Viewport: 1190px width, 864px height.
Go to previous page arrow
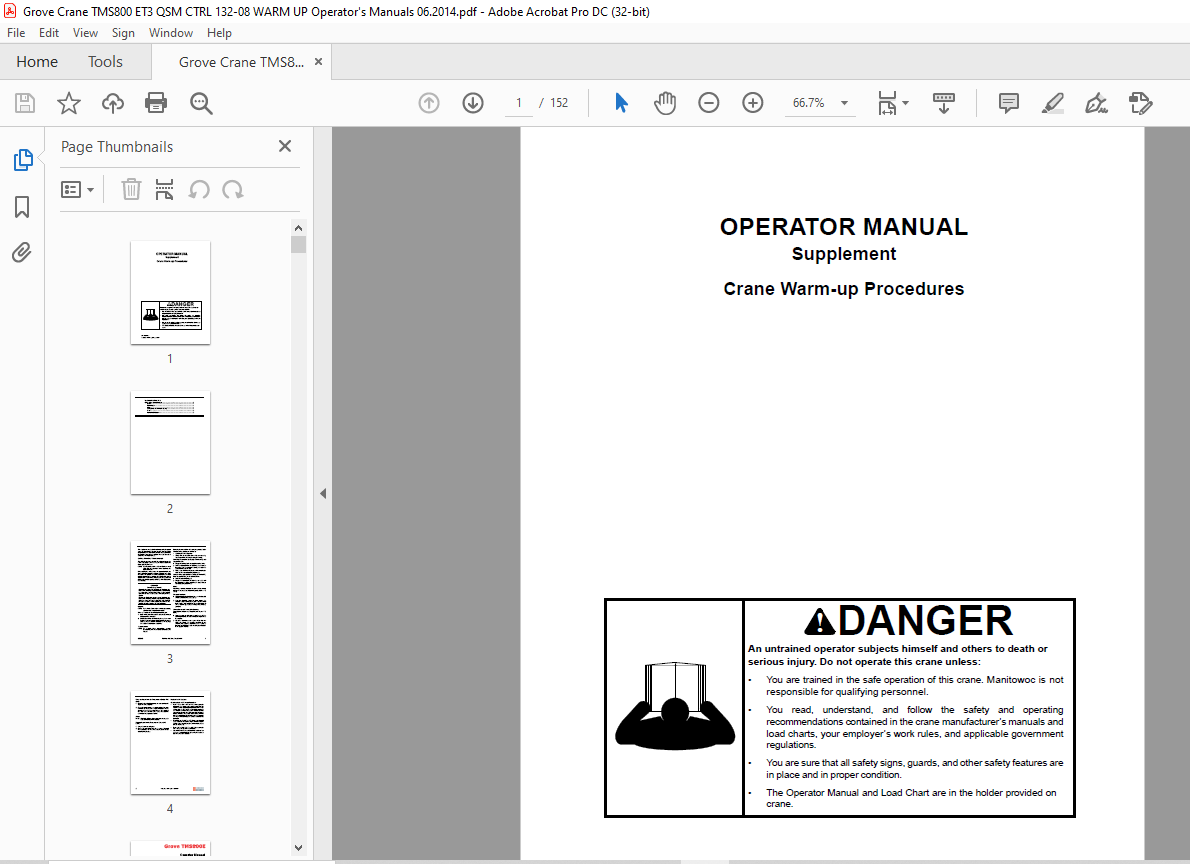[x=429, y=102]
